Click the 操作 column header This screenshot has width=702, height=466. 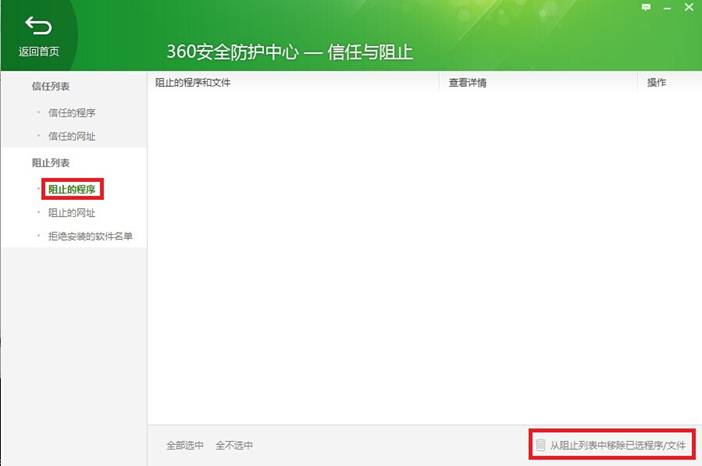pyautogui.click(x=656, y=82)
